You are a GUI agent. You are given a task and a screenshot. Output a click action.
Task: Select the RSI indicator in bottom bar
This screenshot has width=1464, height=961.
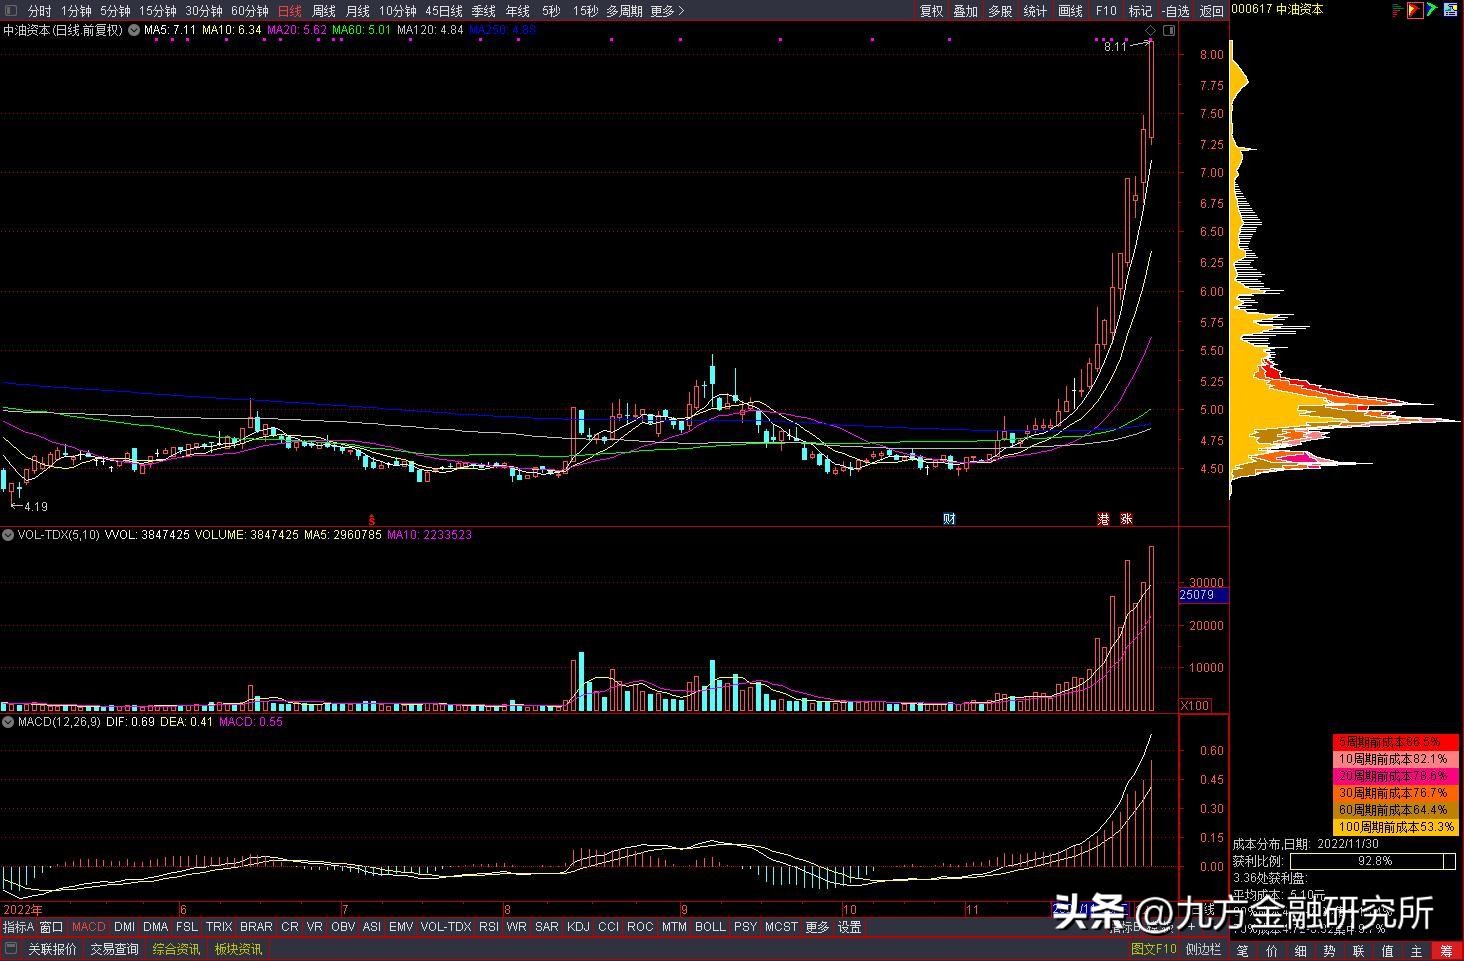488,927
